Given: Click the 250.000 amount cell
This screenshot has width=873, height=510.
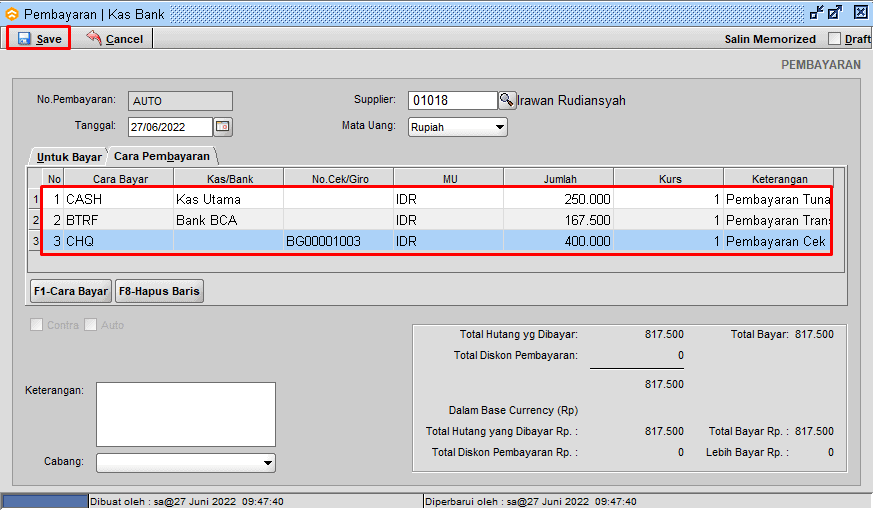Looking at the screenshot, I should [559, 199].
